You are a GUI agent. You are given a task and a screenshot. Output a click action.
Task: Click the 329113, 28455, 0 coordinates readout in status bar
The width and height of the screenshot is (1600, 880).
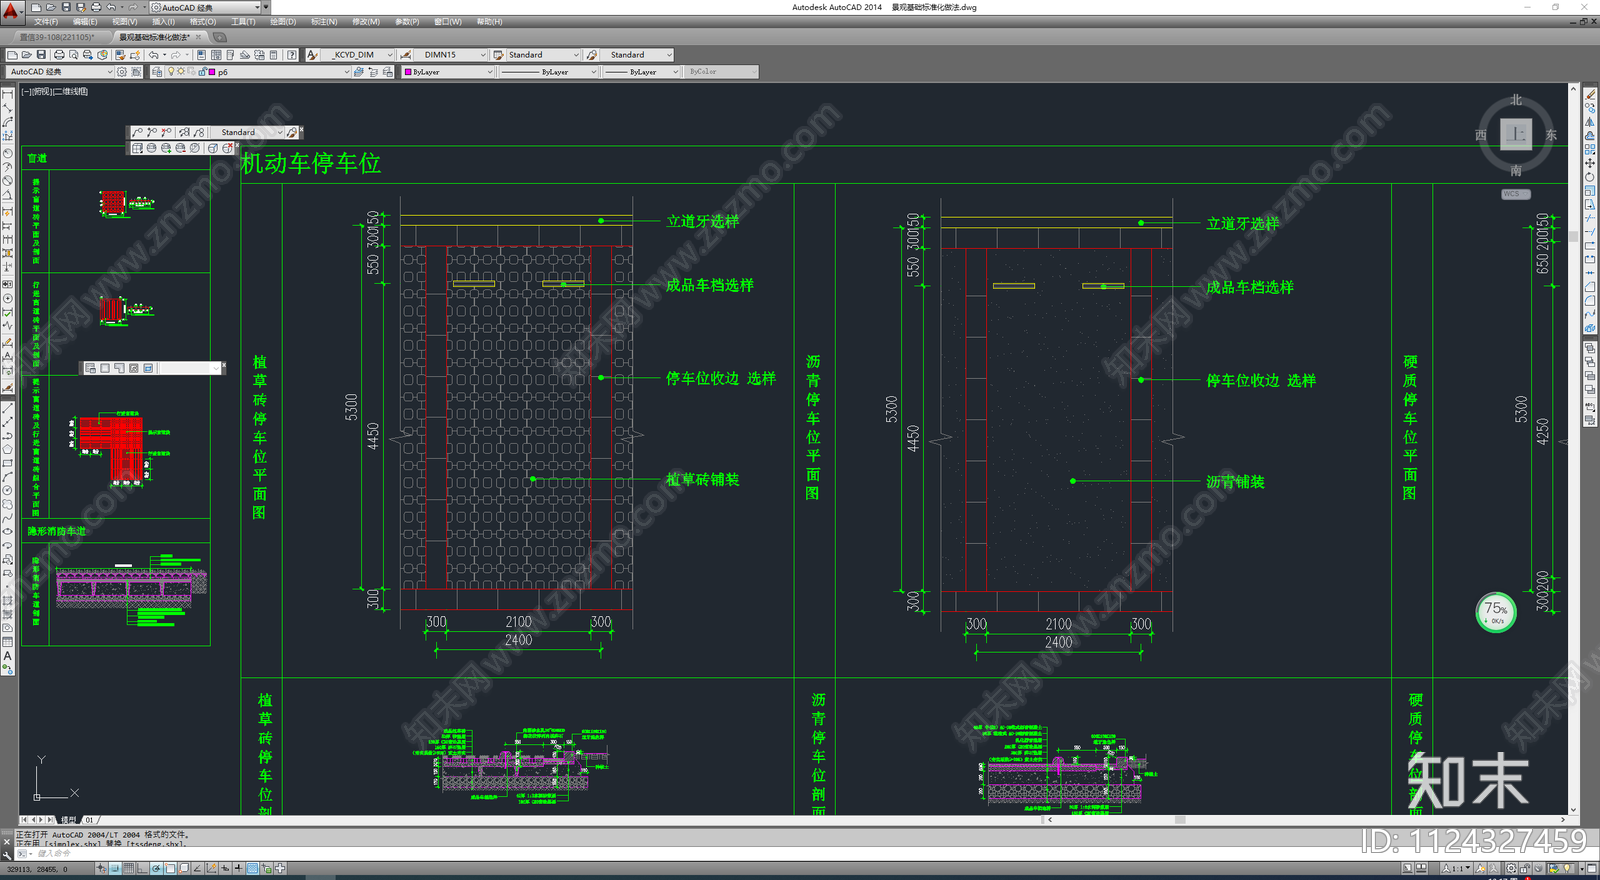36,869
